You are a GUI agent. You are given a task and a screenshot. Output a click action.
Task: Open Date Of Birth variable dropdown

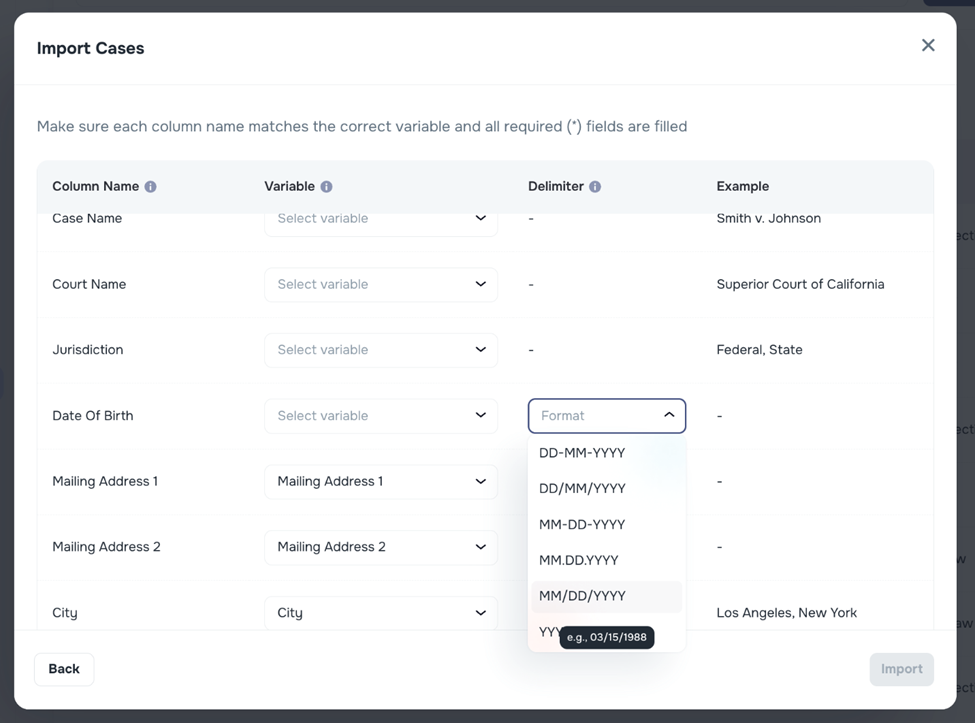tap(380, 416)
